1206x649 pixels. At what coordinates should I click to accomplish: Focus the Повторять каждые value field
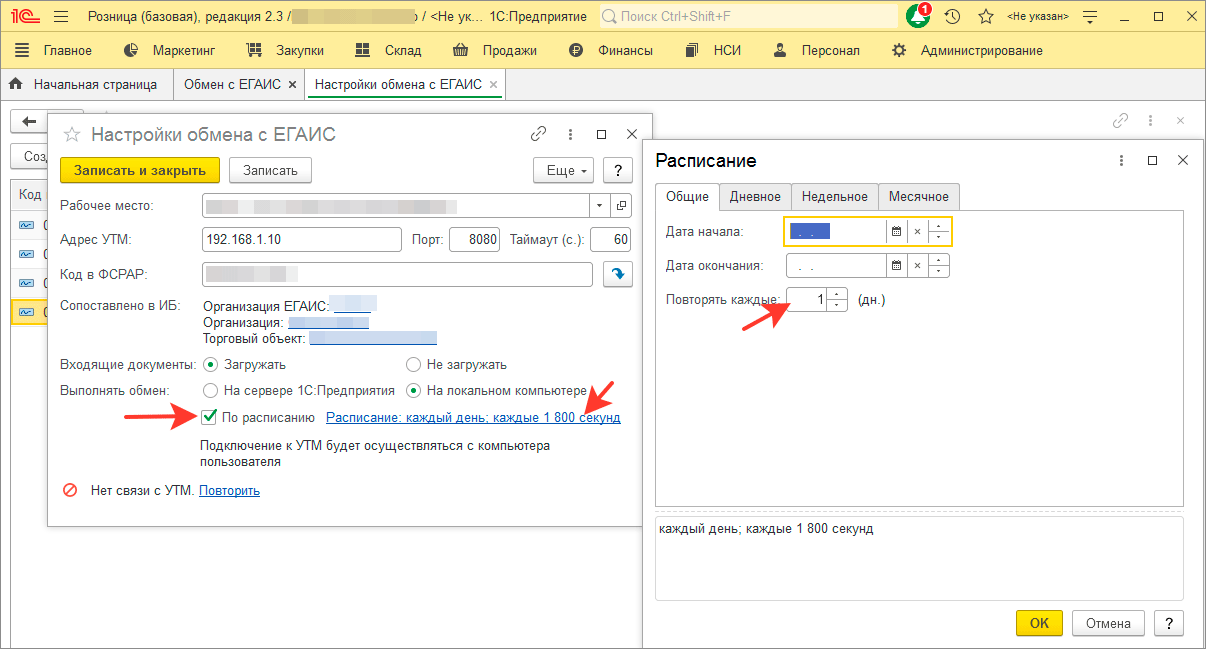(807, 299)
